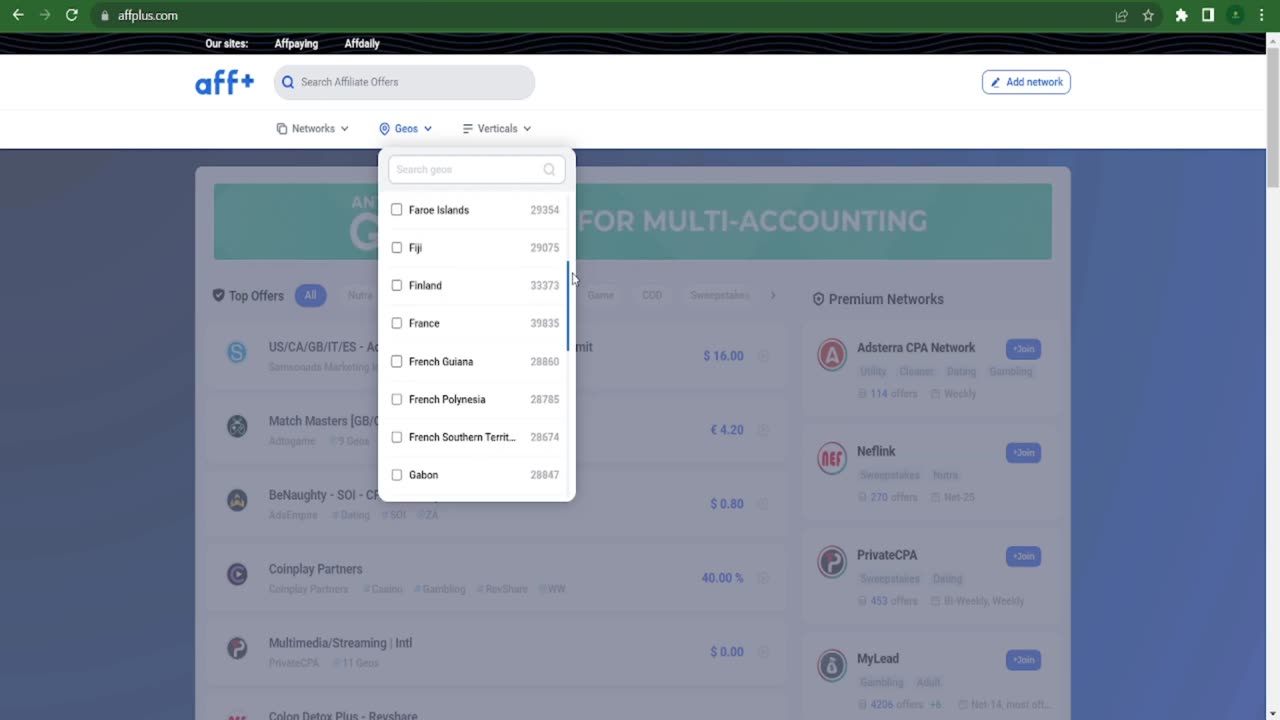This screenshot has height=720, width=1280.
Task: Join the Neflink network
Action: [1023, 453]
